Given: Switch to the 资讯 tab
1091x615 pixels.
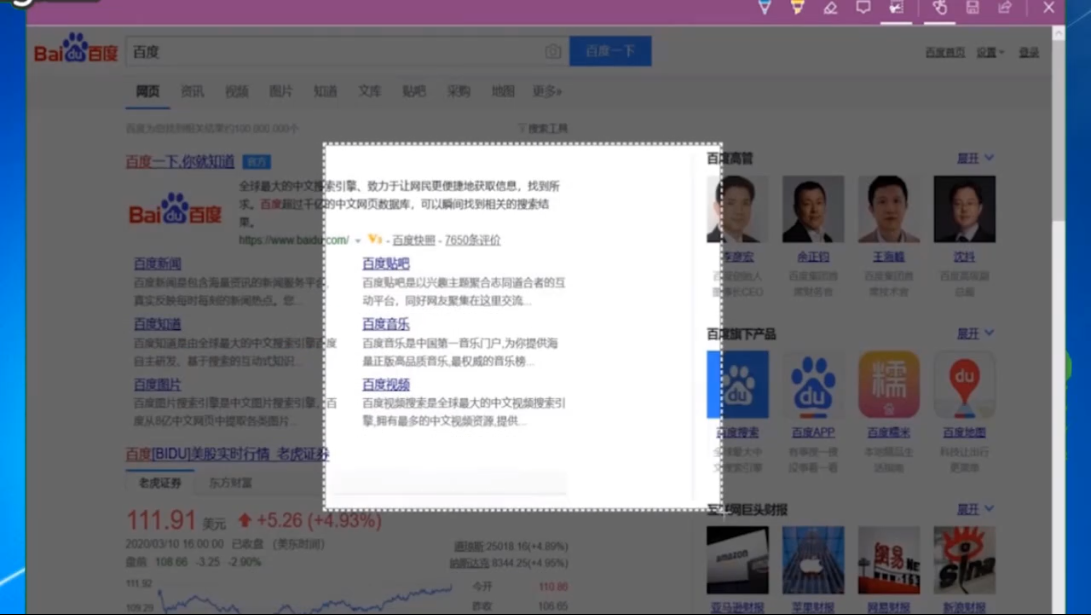Looking at the screenshot, I should [x=192, y=91].
